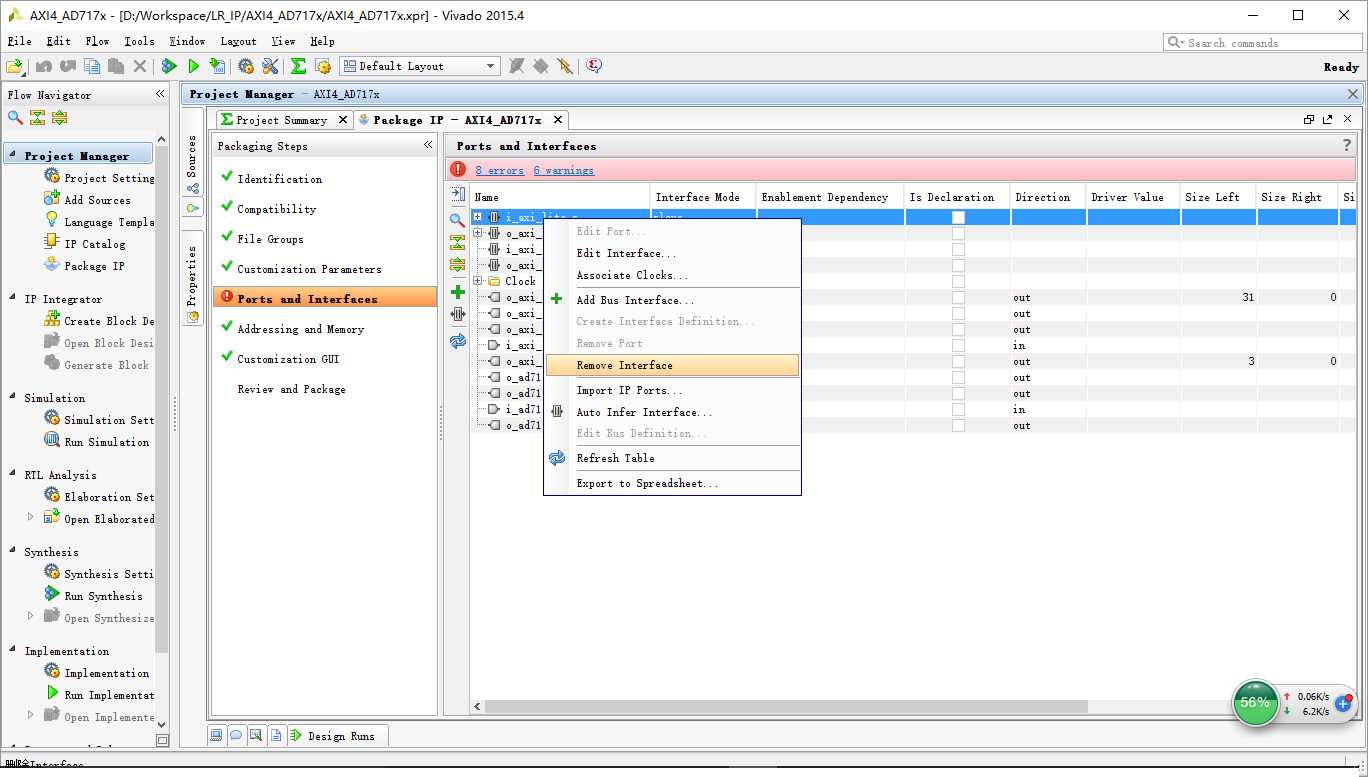
Task: Collapse the Packaging Steps panel with double arrows
Action: 428,145
